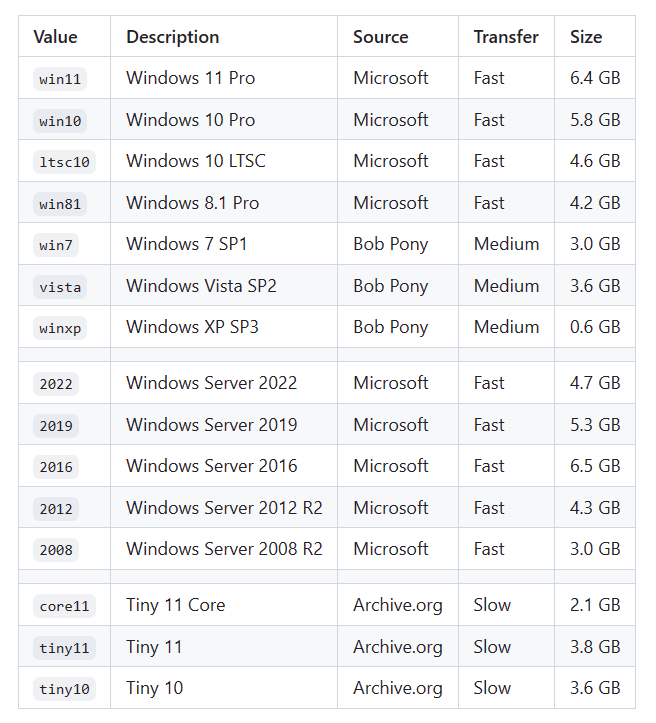
Task: Select the win10 value code
Action: pyautogui.click(x=60, y=121)
